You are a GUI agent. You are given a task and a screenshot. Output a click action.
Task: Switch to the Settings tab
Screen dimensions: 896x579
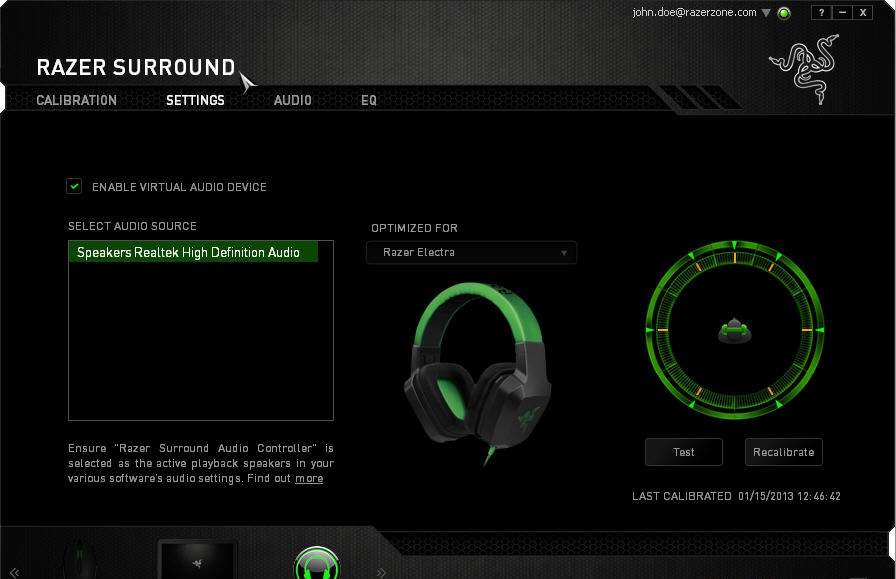(x=195, y=100)
